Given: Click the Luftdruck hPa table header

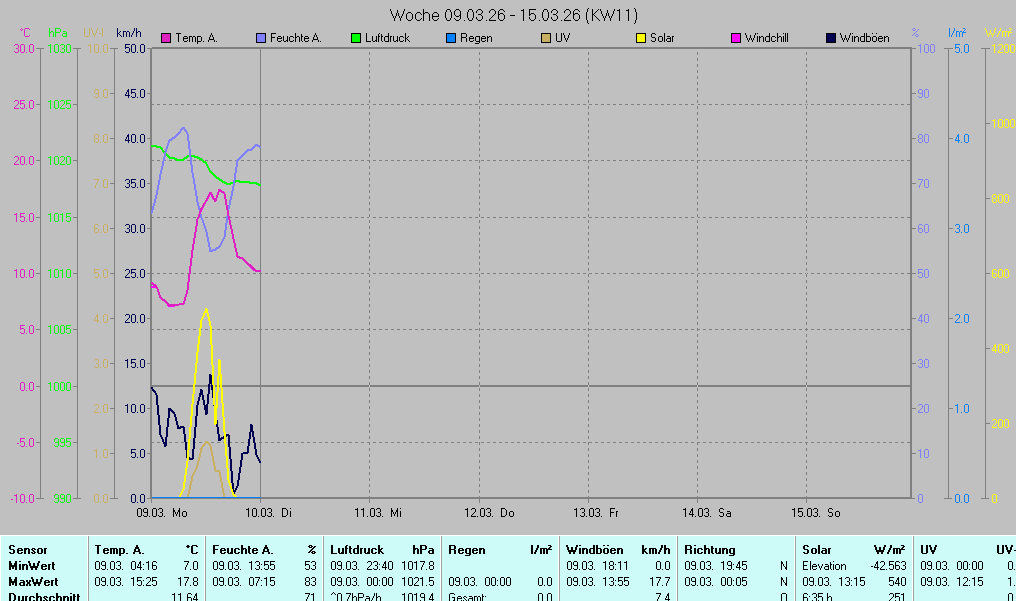Looking at the screenshot, I should pos(382,550).
